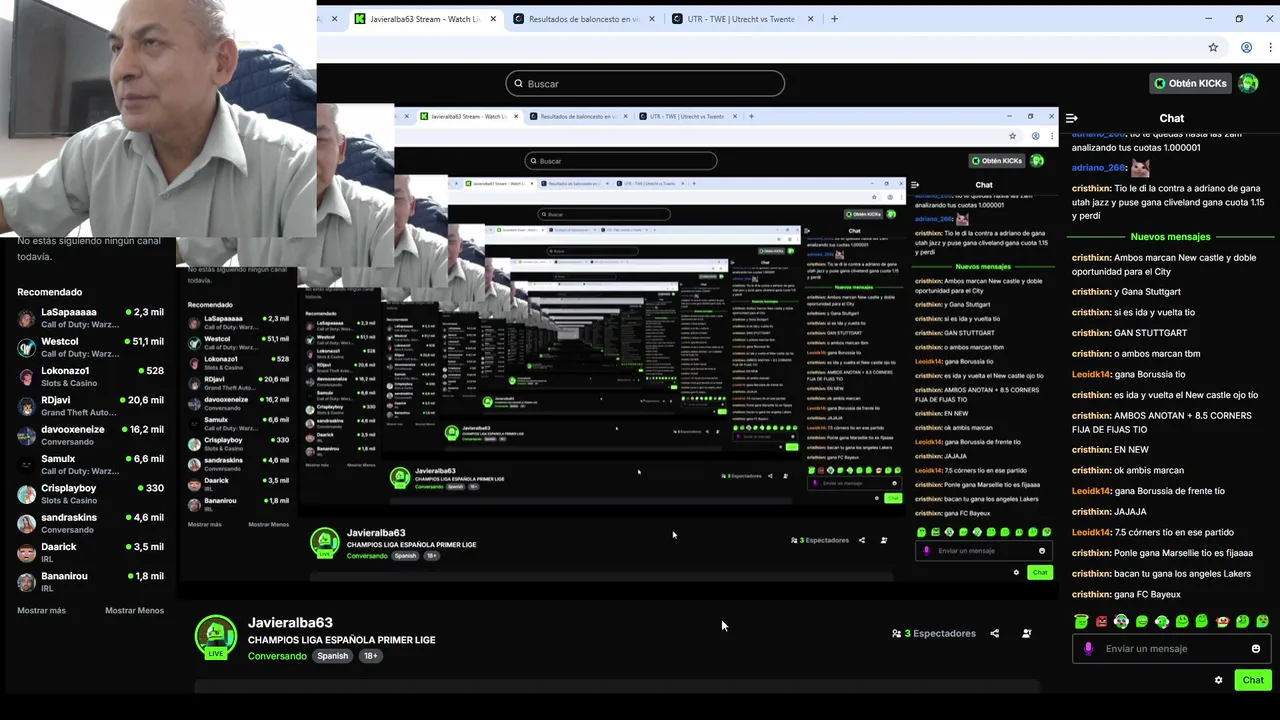Open Crisplayboy Slots & Casino channel
This screenshot has width=1280, height=720.
[x=90, y=494]
